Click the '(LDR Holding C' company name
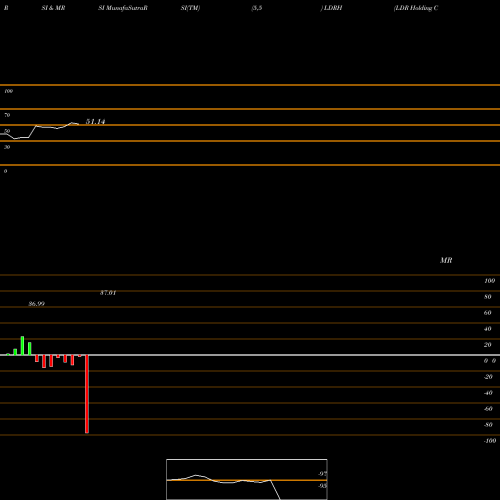This screenshot has width=500, height=500. click(416, 8)
